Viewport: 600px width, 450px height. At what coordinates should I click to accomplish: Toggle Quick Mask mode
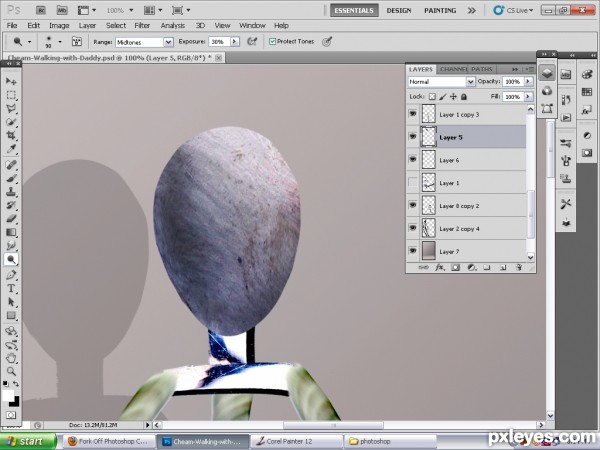pos(11,415)
